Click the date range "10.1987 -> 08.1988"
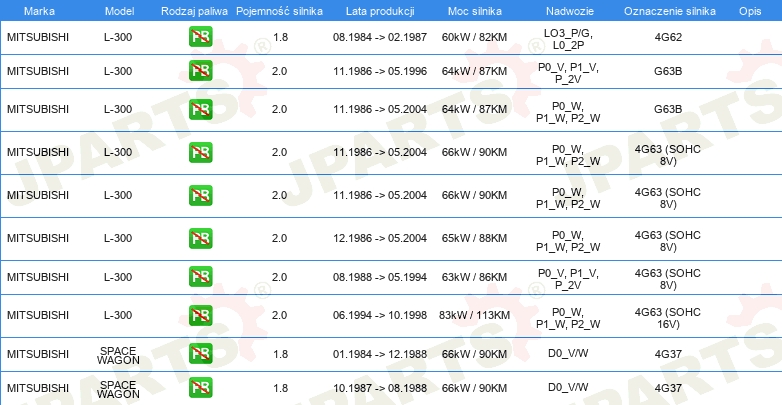782x405 pixels. click(380, 388)
